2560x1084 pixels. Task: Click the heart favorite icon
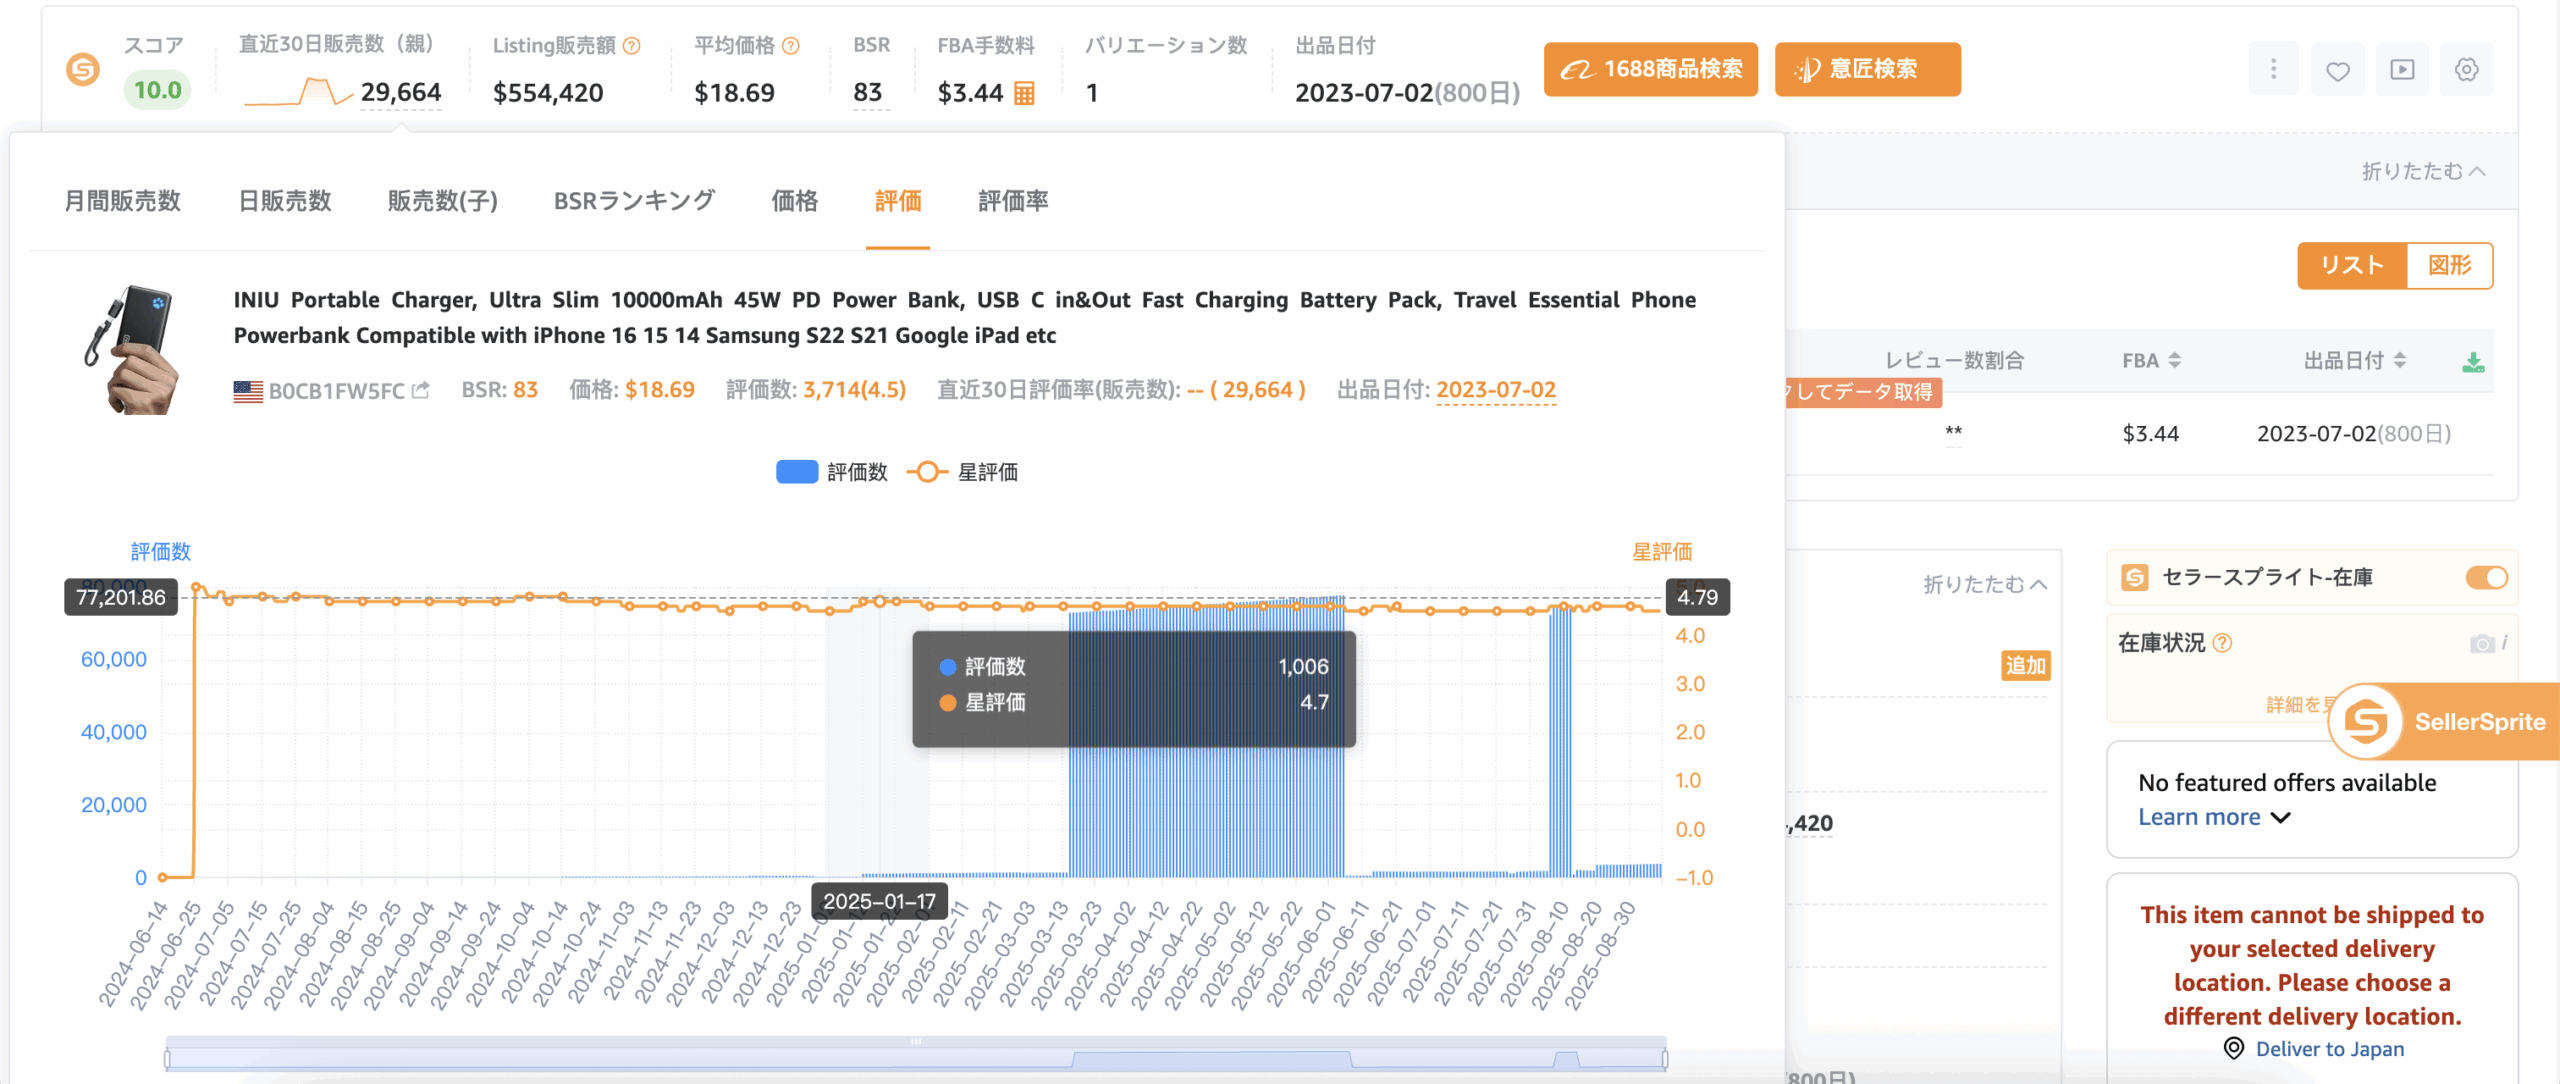click(x=2337, y=70)
